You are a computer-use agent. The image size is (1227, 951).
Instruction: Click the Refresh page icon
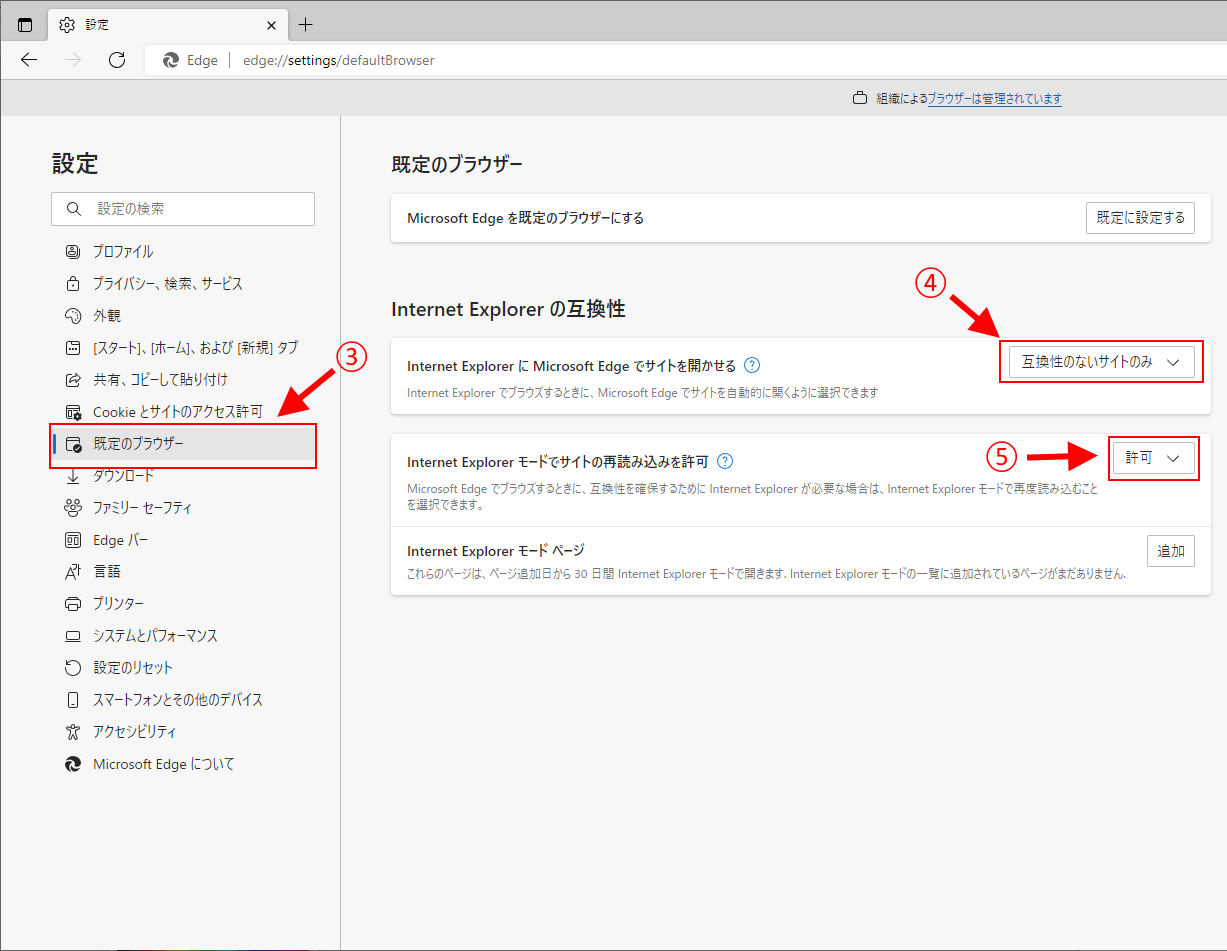[117, 60]
